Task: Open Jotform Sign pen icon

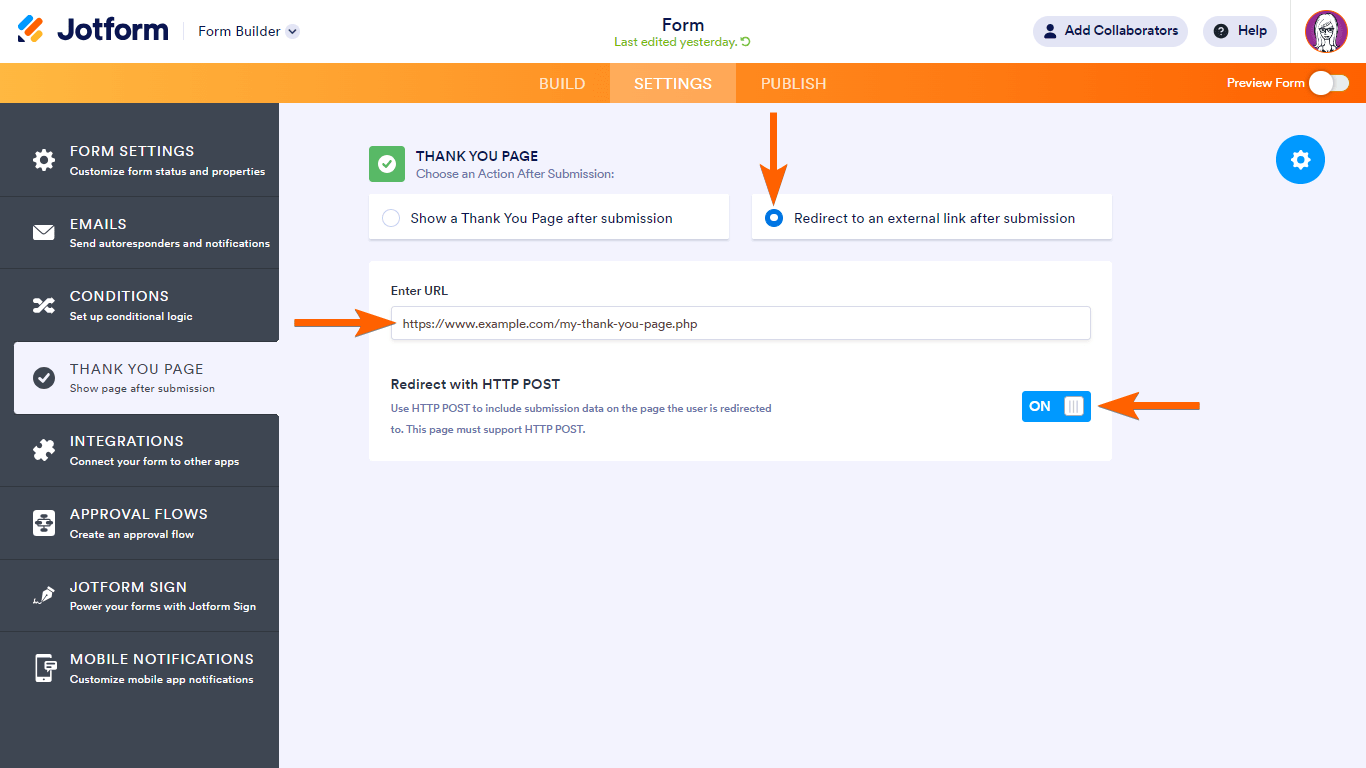Action: click(x=44, y=595)
